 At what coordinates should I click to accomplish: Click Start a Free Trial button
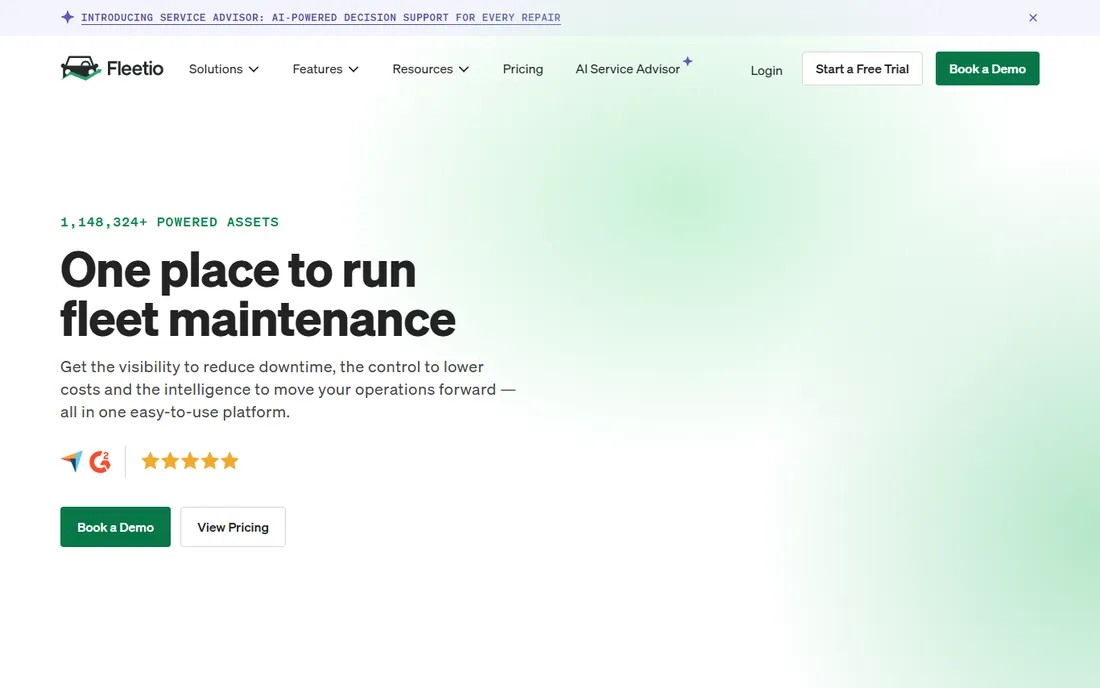point(862,69)
